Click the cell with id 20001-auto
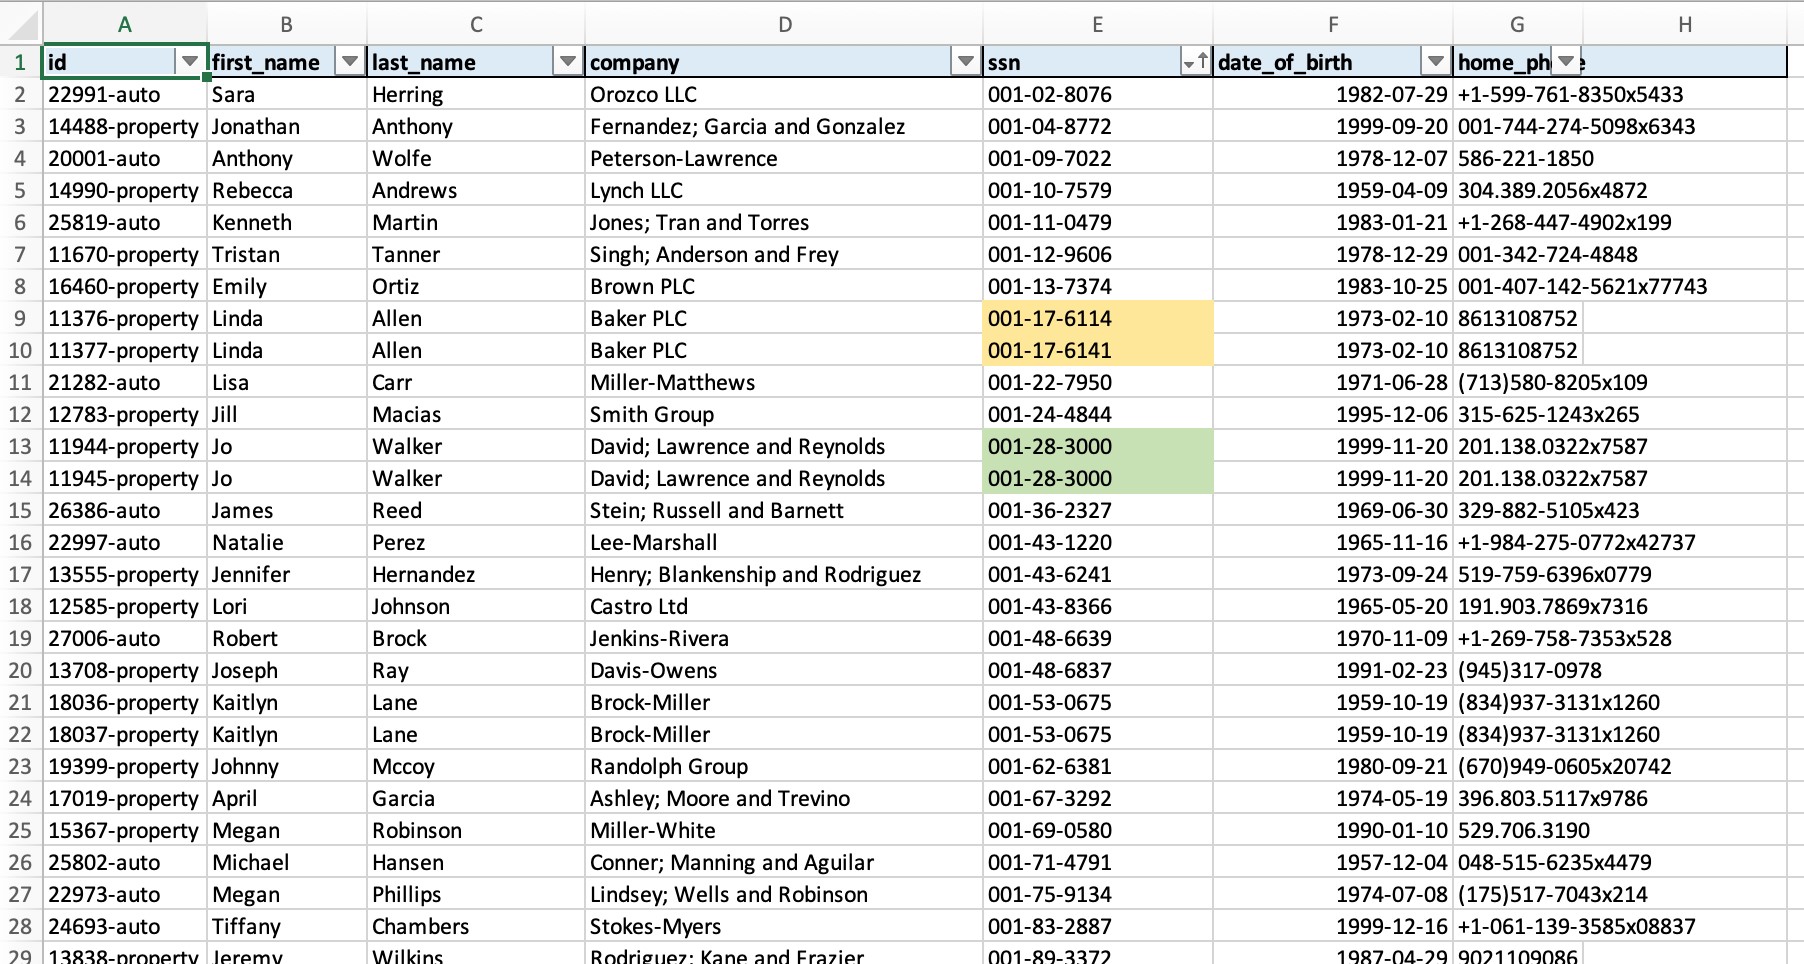The width and height of the screenshot is (1804, 964). point(124,158)
